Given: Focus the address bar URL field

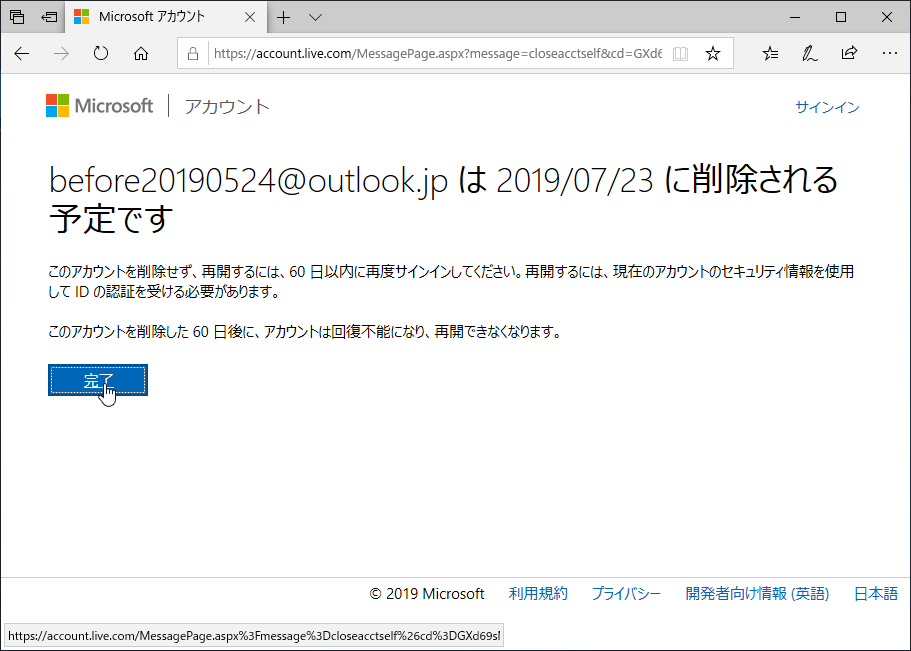Looking at the screenshot, I should [x=438, y=53].
